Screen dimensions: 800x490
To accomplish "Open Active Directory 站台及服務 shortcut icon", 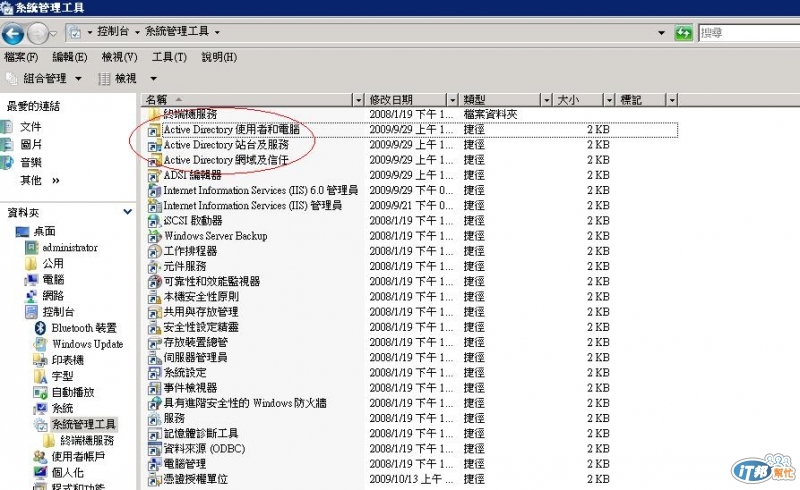I will [154, 145].
